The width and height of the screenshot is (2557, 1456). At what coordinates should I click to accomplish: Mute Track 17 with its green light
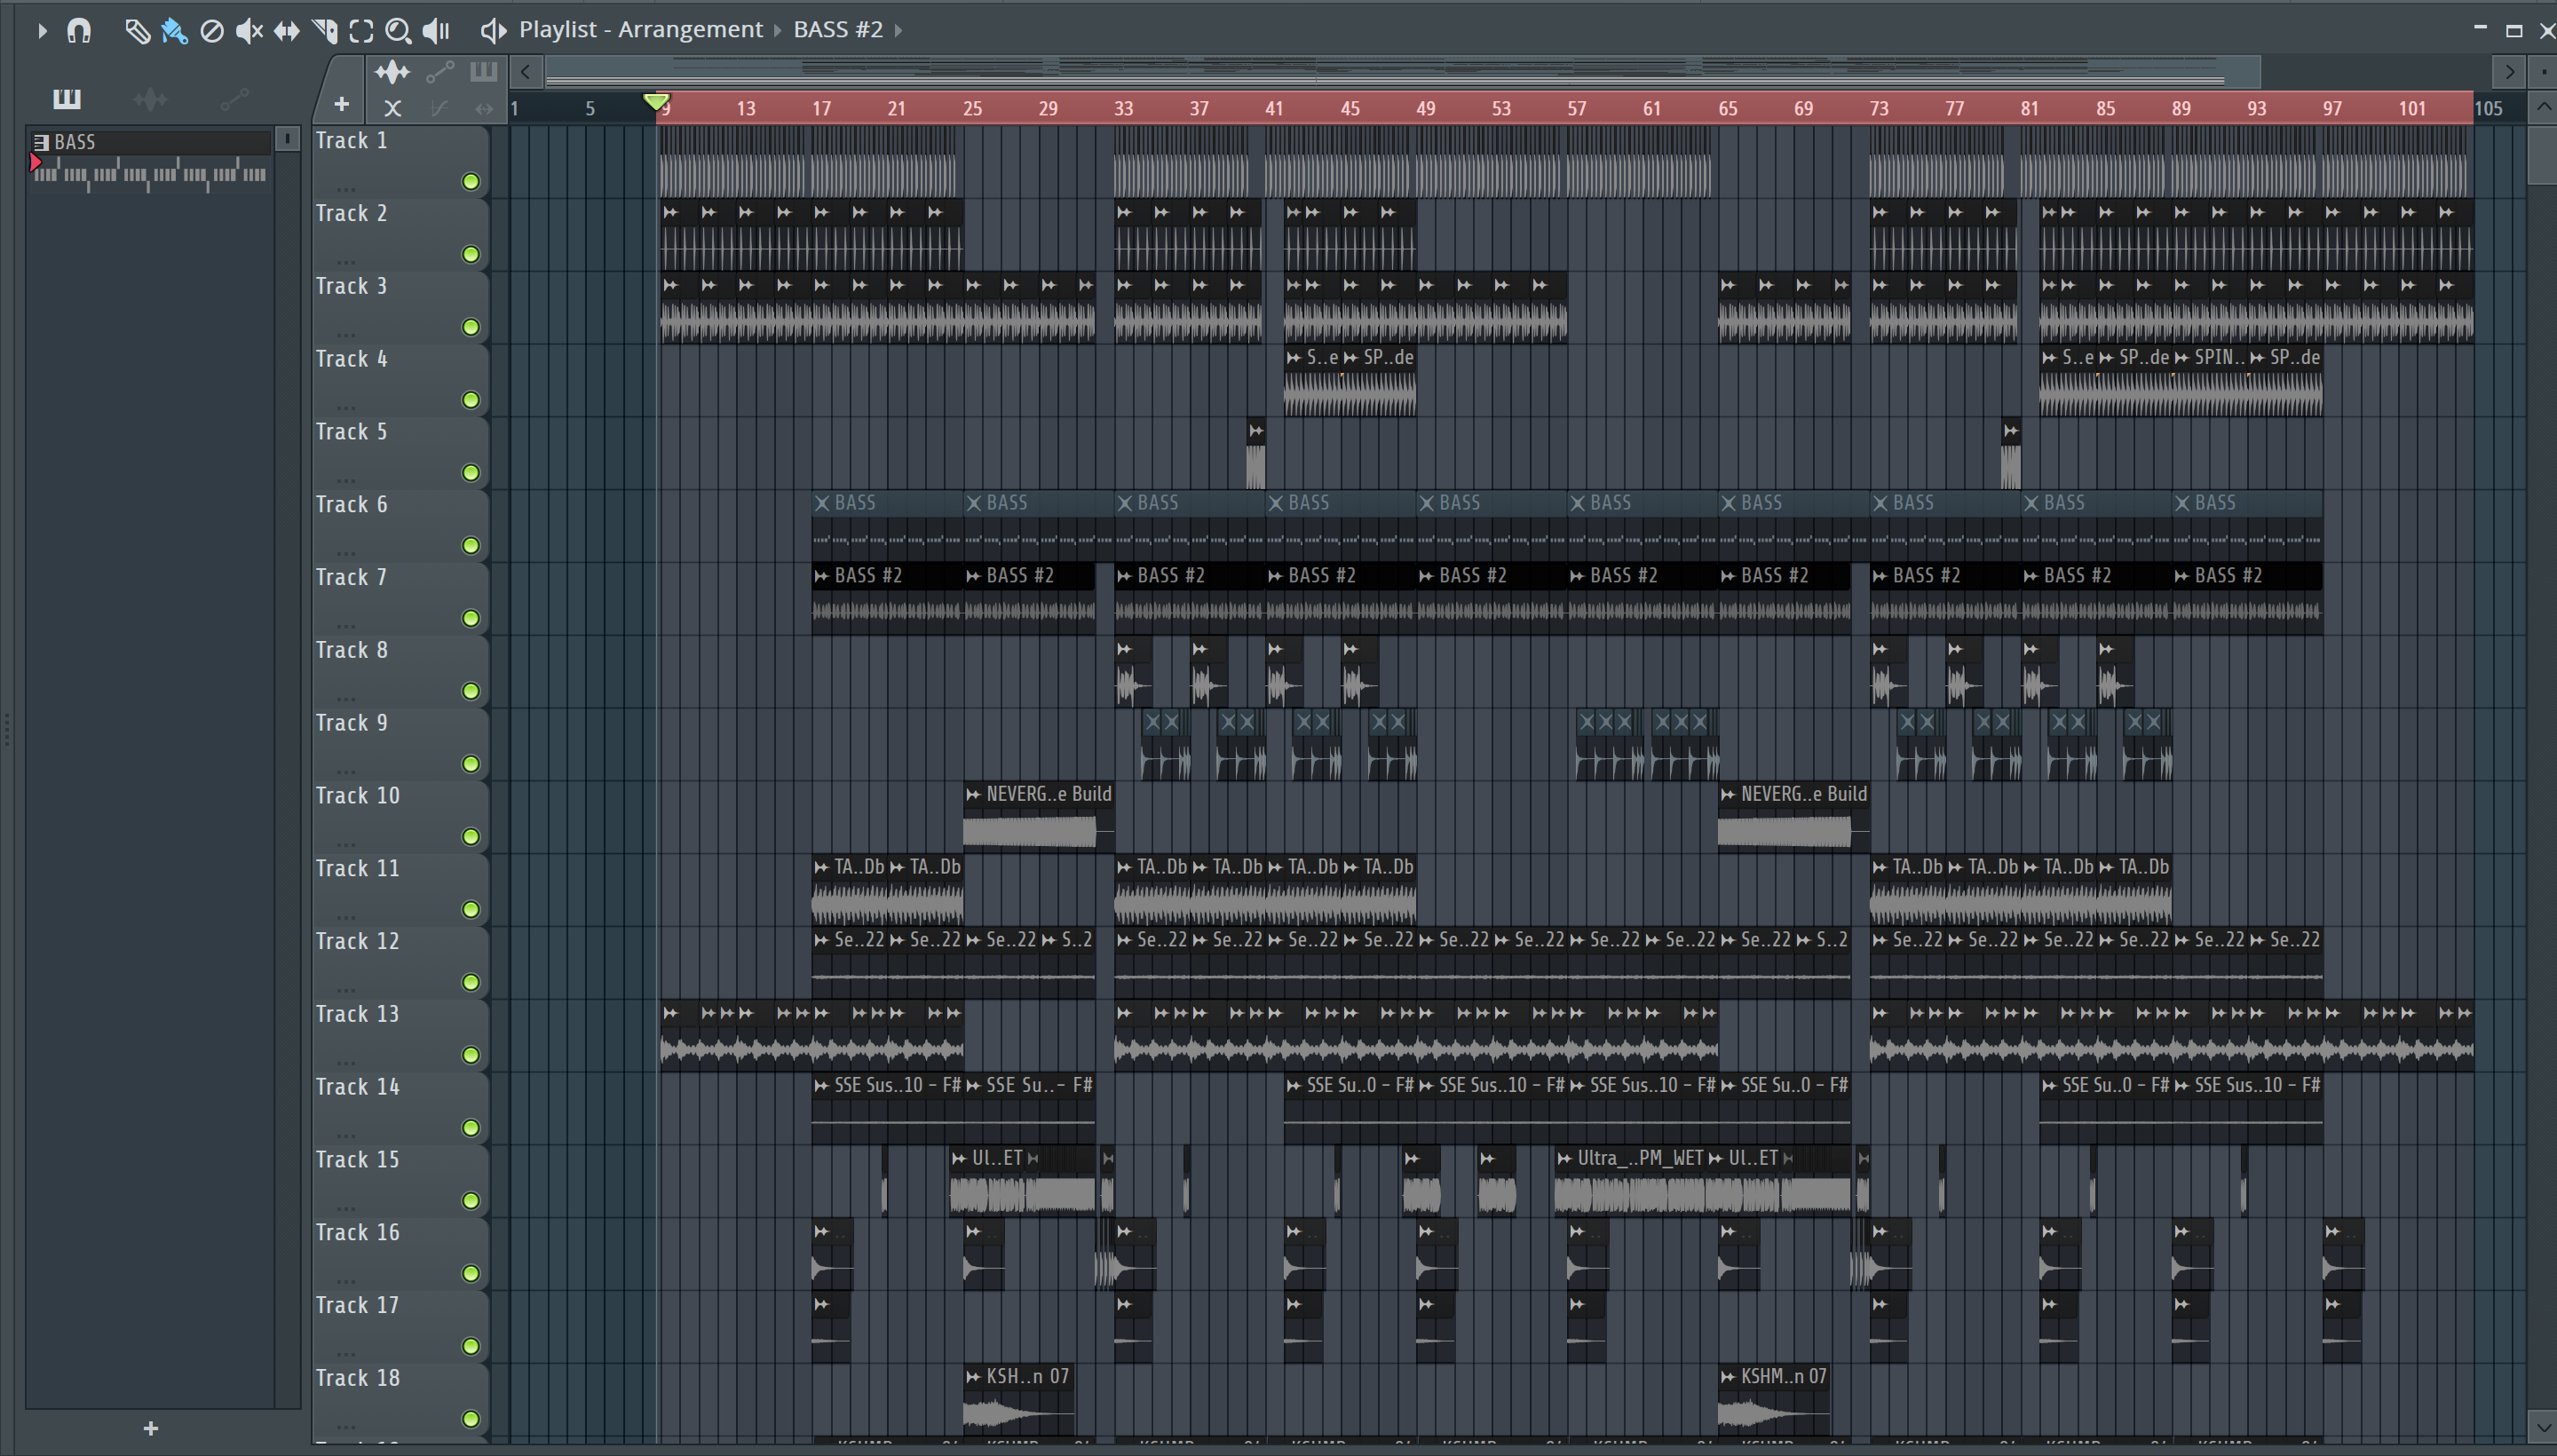471,1346
